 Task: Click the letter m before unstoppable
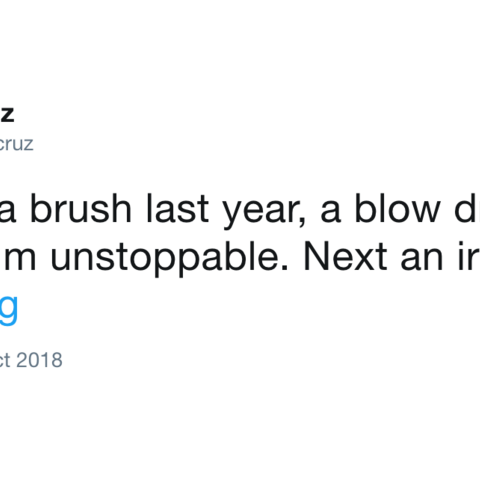pos(19,259)
